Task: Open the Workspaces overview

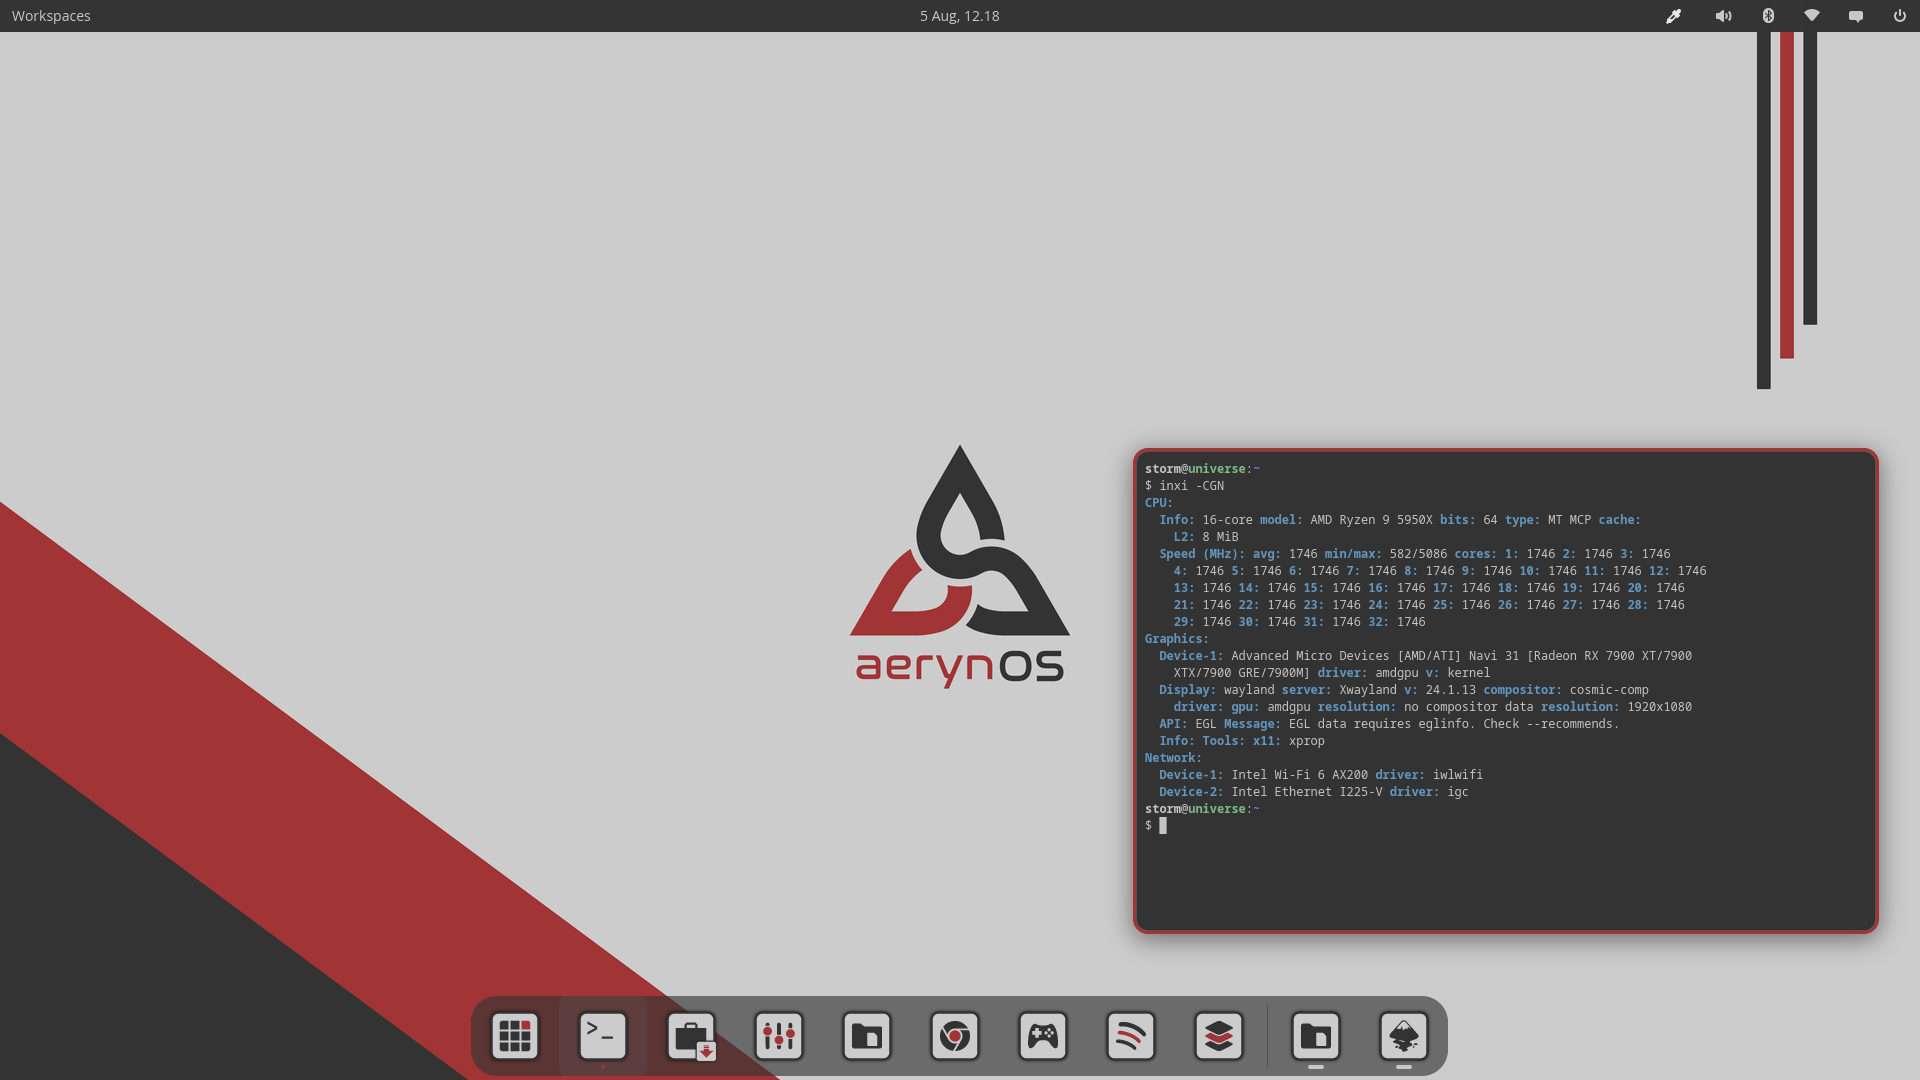Action: coord(51,16)
